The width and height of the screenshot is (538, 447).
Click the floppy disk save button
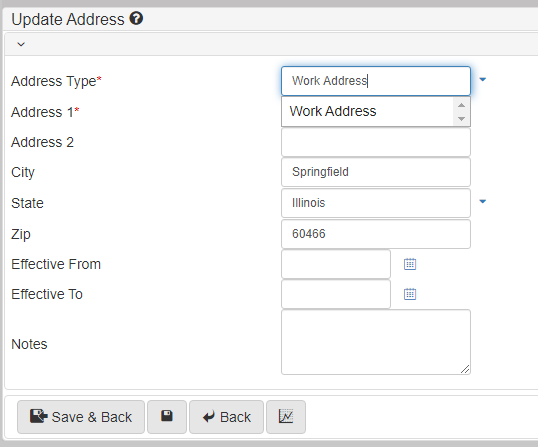tap(167, 417)
